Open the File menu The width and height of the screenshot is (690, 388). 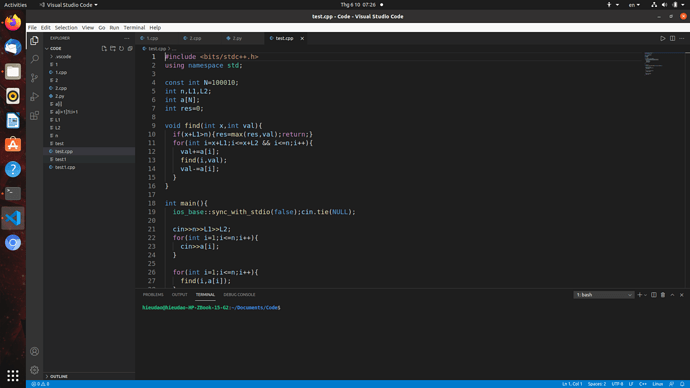pyautogui.click(x=32, y=27)
